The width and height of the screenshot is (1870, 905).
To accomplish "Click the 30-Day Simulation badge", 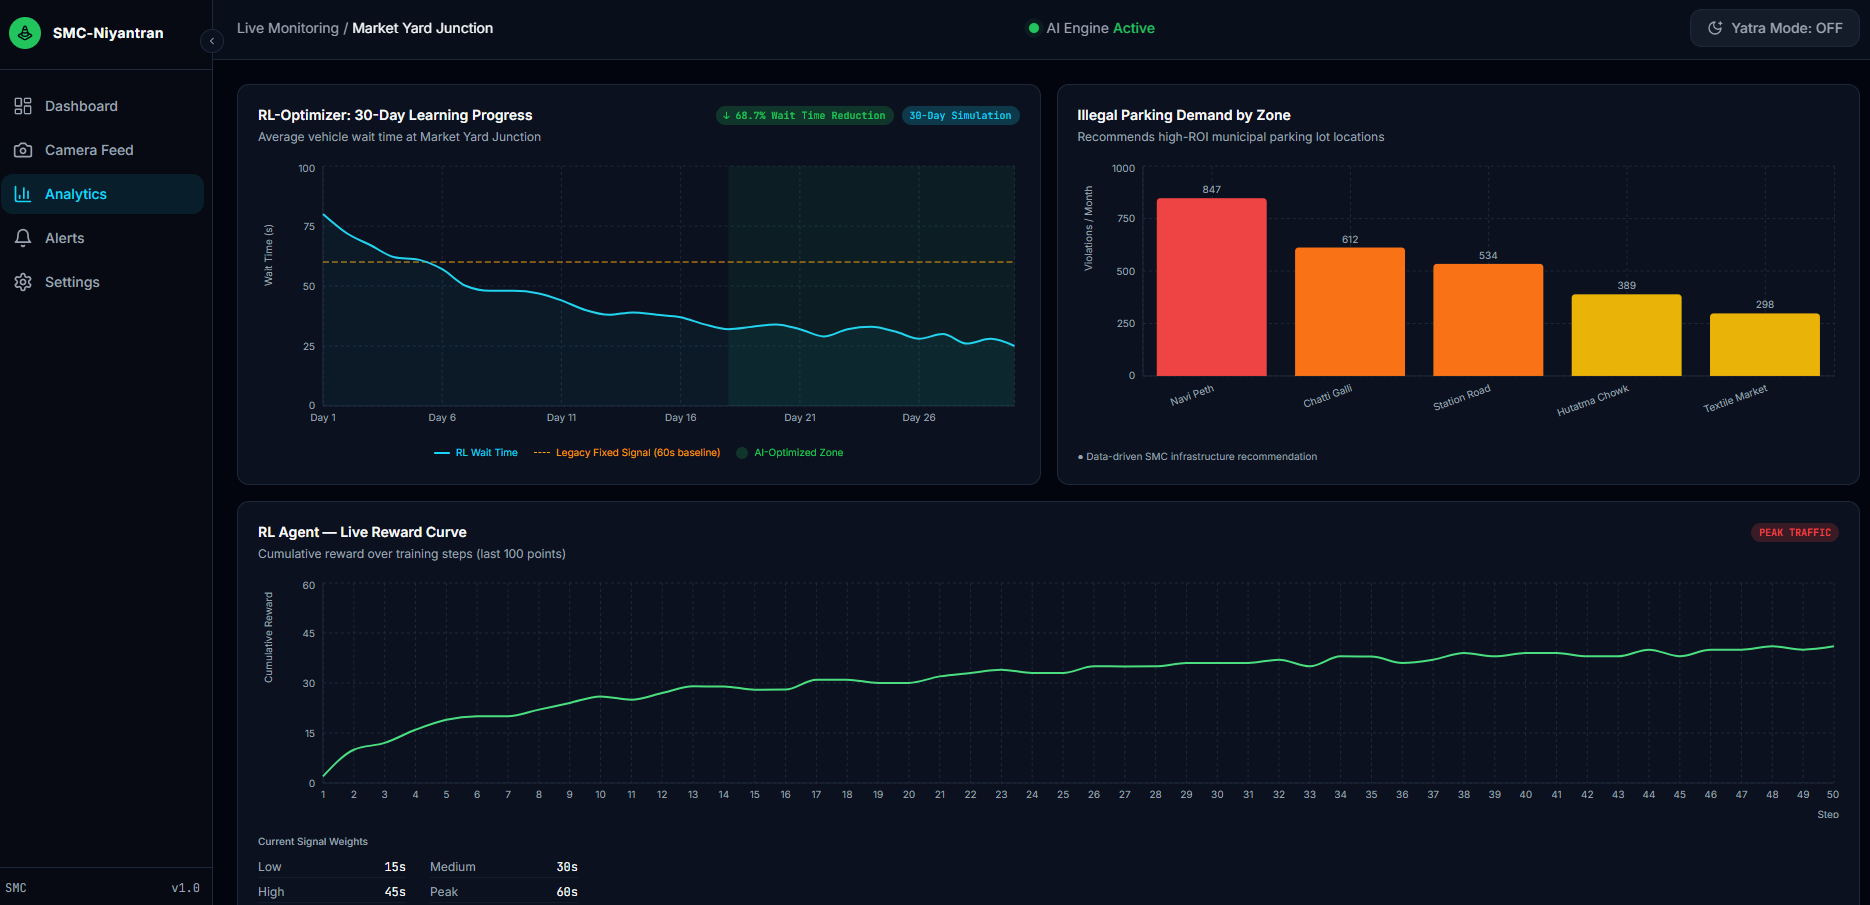I will tap(960, 116).
